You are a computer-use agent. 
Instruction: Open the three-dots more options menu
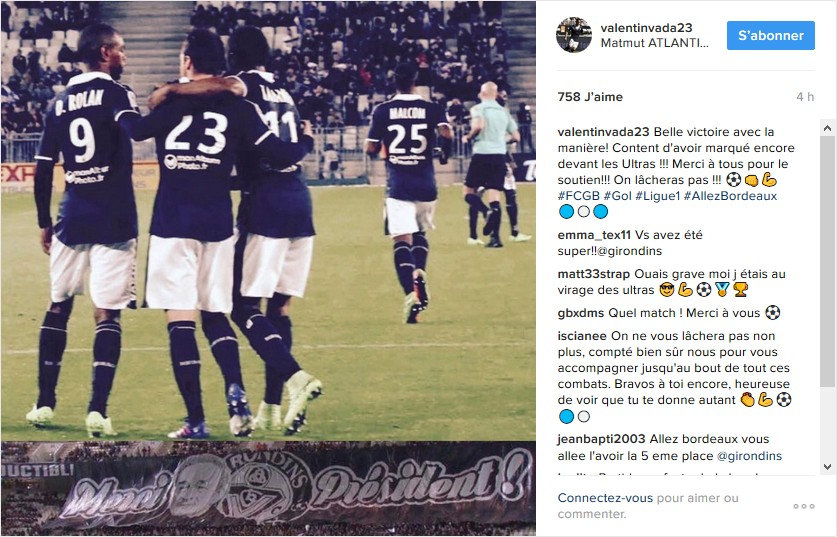click(803, 506)
